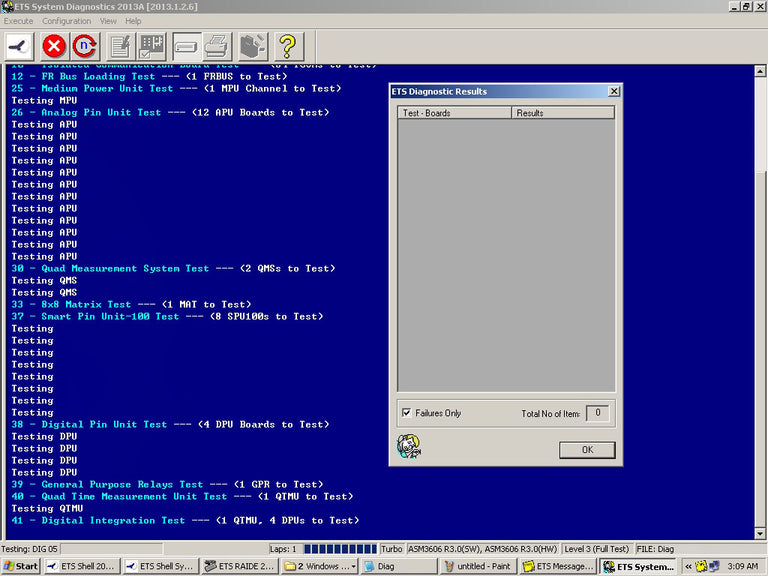Click the red circular loop-n icon
Screen dimensions: 768x576
(86, 47)
